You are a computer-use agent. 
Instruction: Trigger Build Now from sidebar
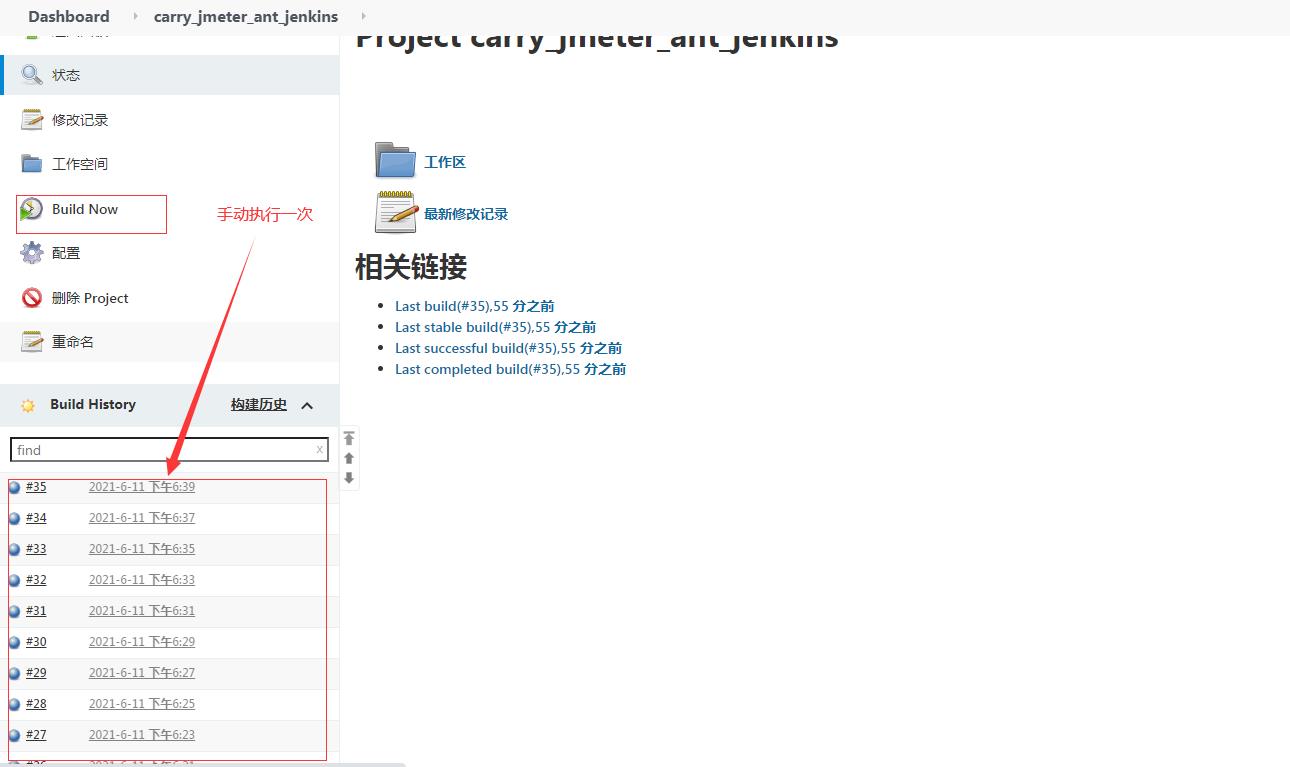(85, 209)
